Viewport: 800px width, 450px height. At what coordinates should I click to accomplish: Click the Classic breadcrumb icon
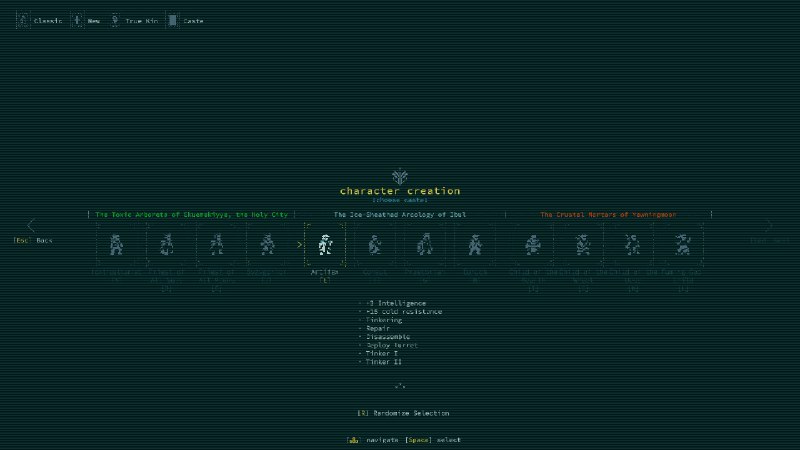click(23, 20)
